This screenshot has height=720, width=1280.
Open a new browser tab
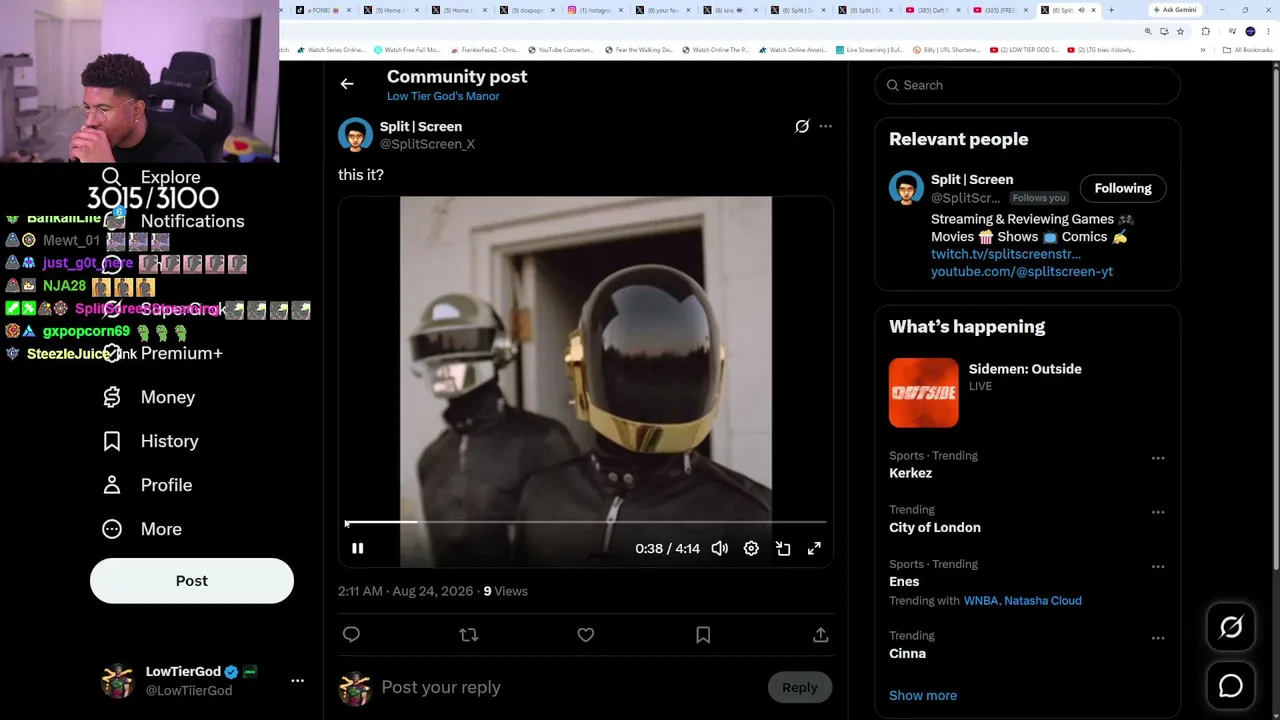coord(1111,10)
